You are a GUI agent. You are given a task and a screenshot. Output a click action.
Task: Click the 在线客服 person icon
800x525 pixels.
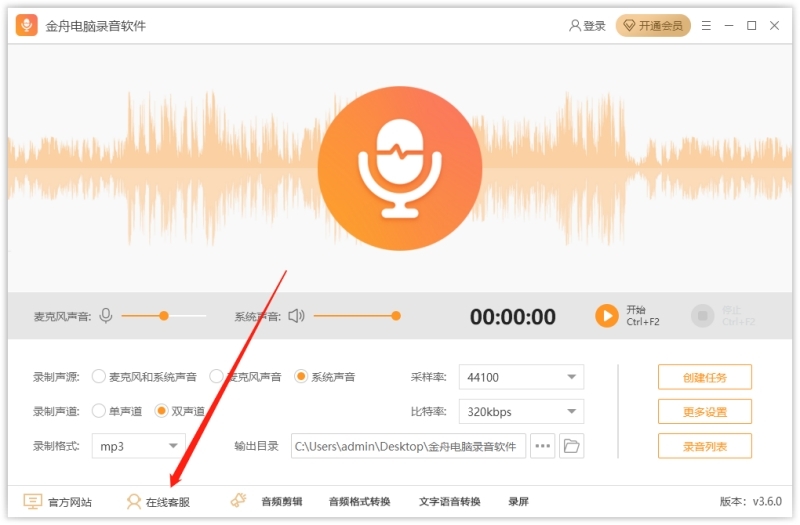134,502
